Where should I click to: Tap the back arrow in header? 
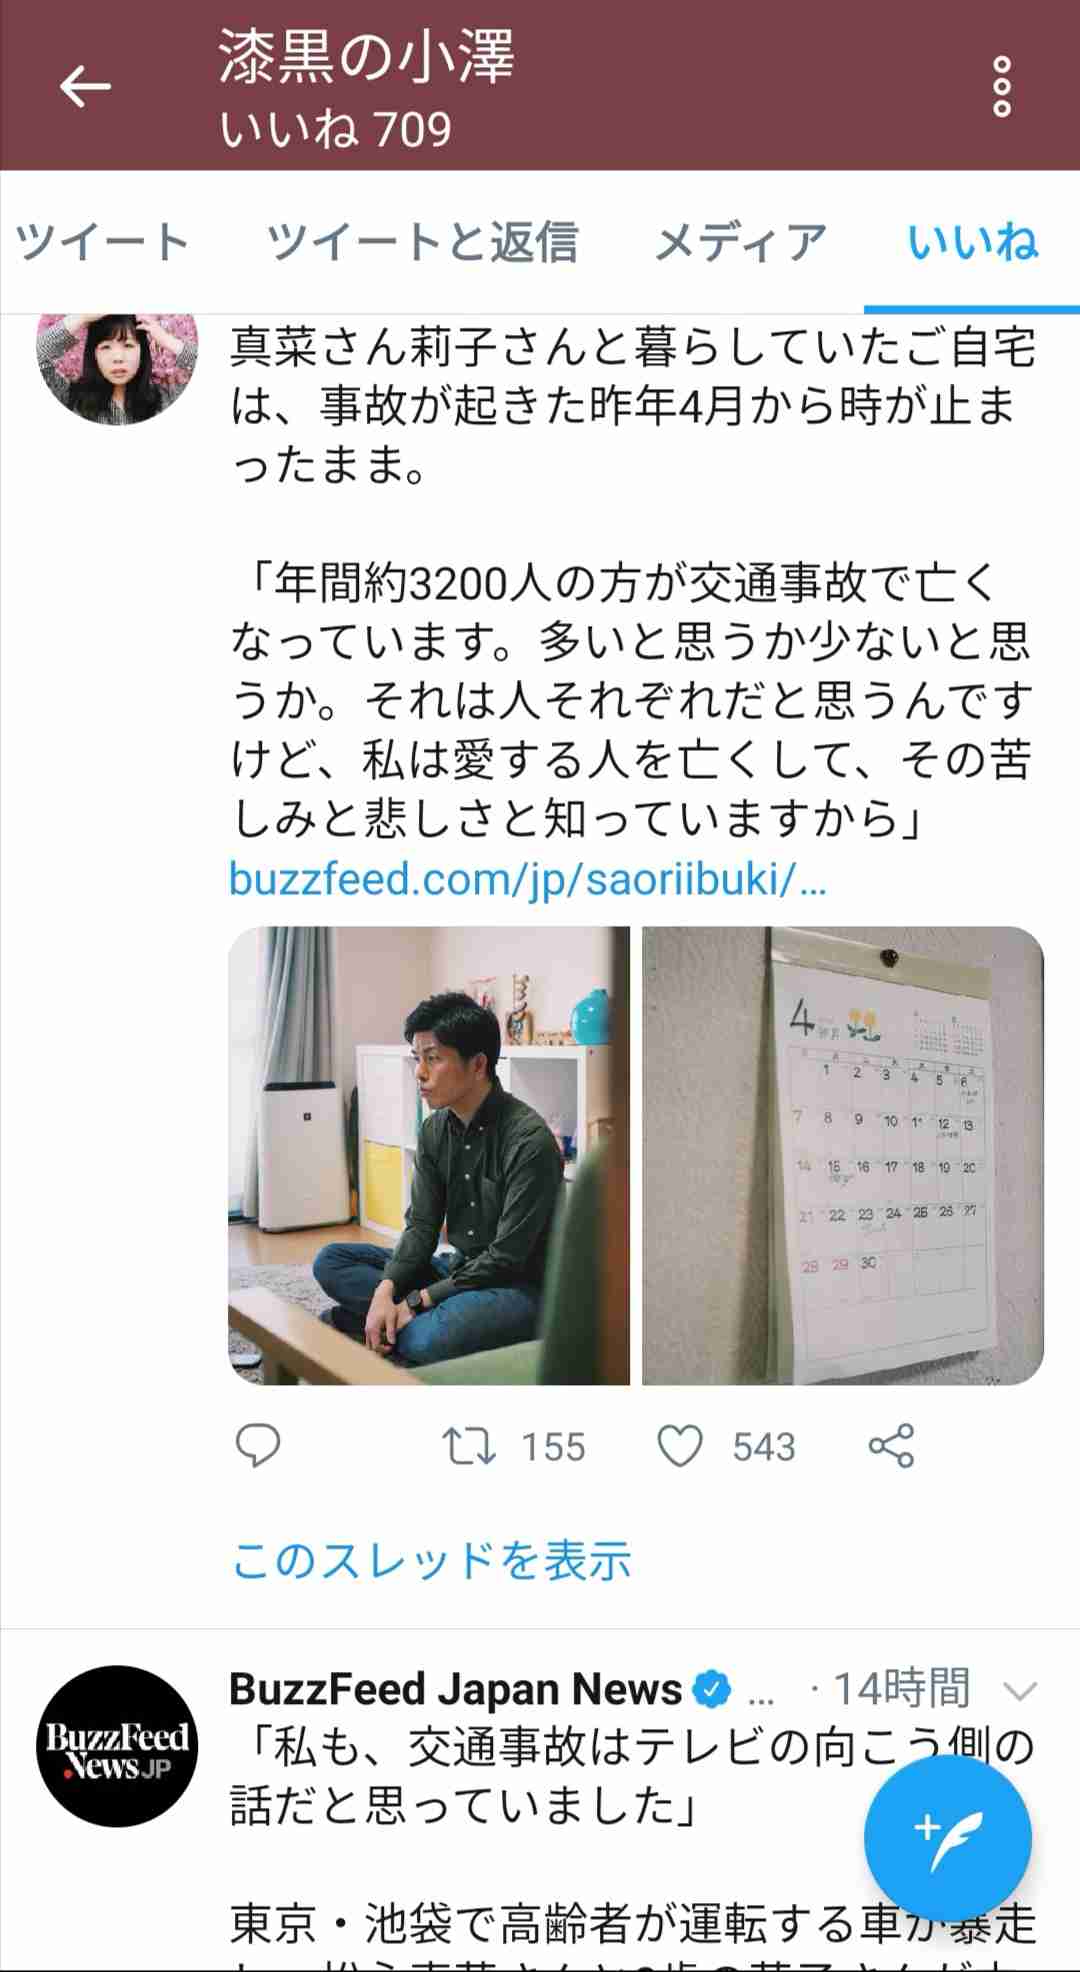85,86
